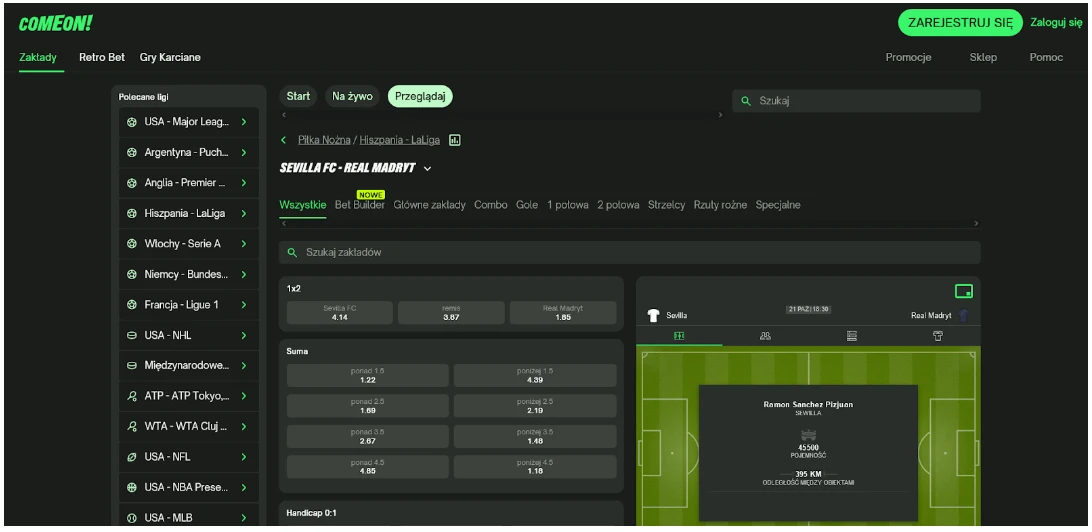Click the stadium icon above 45500 capacity
This screenshot has height=532, width=1092.
point(808,437)
